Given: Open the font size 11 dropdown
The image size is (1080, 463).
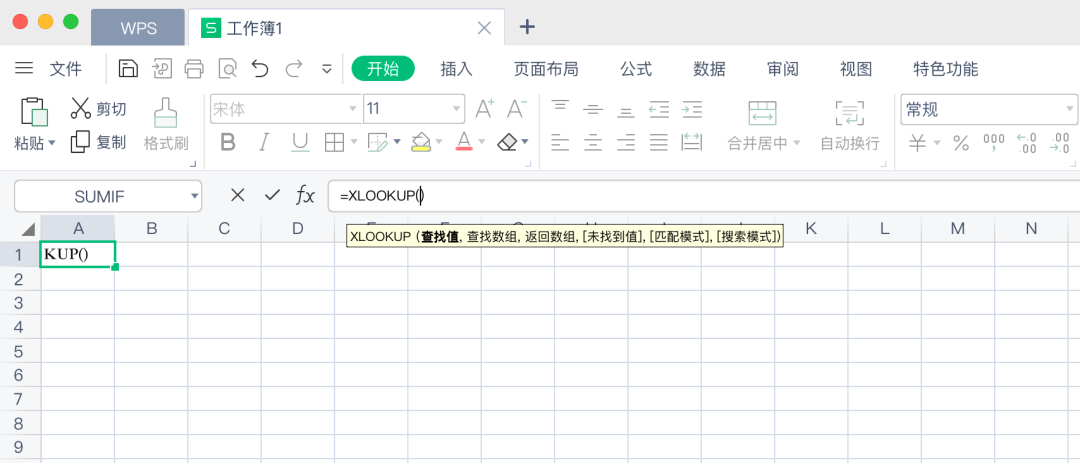Looking at the screenshot, I should click(x=457, y=110).
